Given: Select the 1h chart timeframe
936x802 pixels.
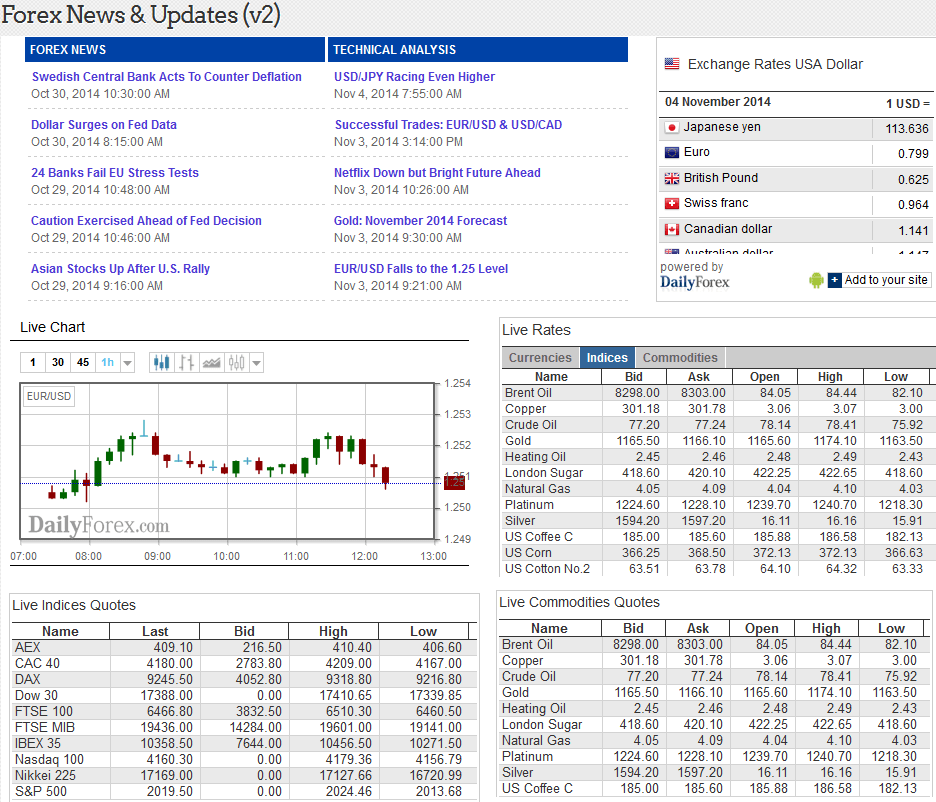Looking at the screenshot, I should (x=107, y=363).
